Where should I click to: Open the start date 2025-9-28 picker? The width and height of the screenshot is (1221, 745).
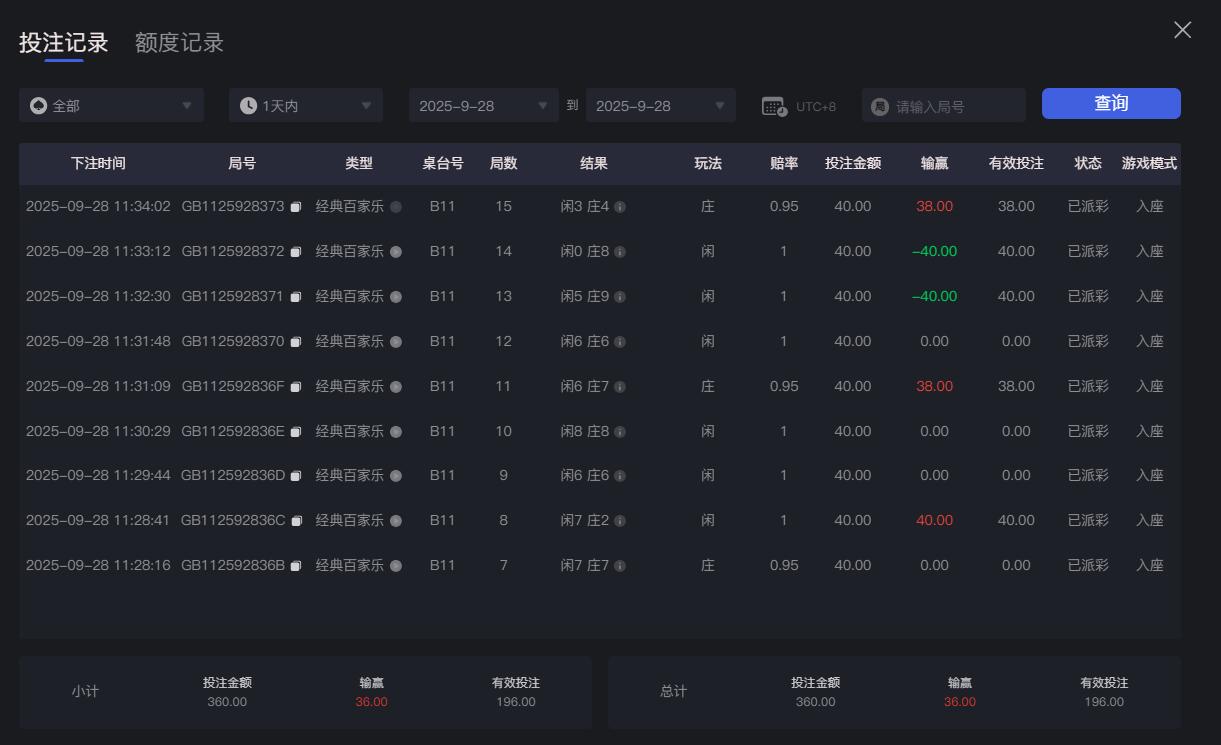click(x=483, y=104)
